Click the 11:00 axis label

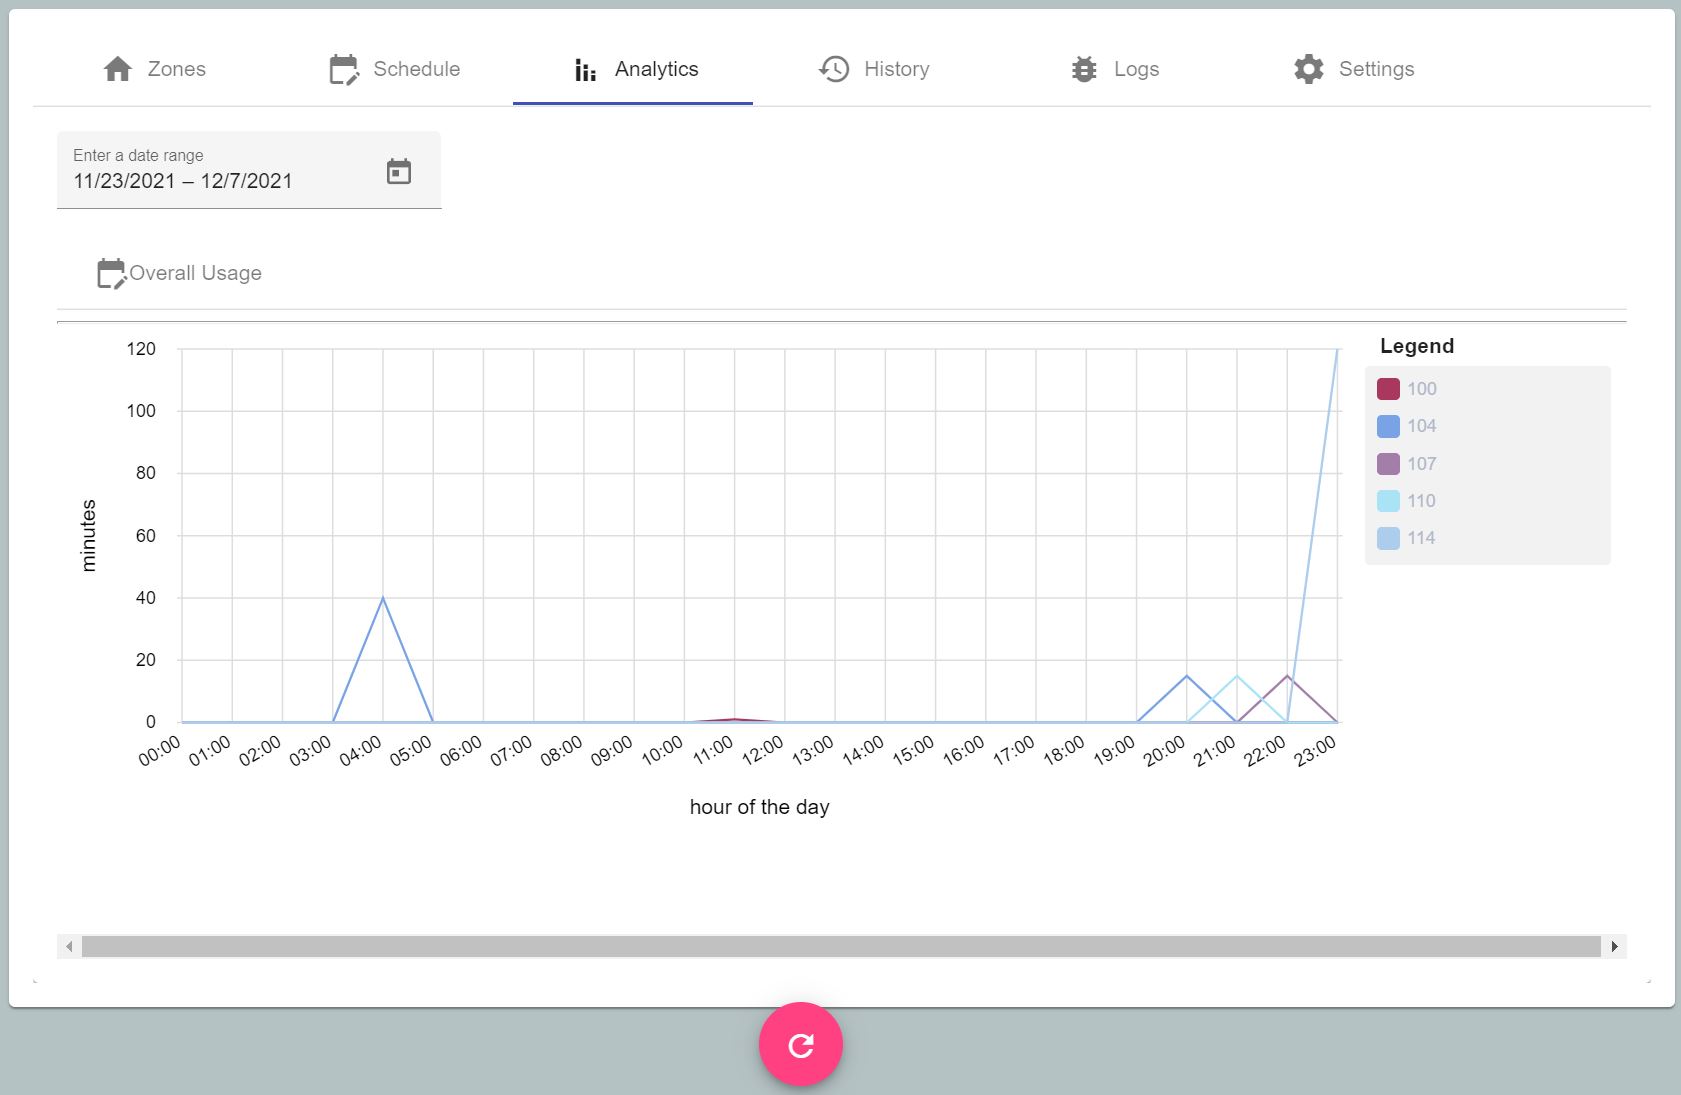[x=713, y=751]
